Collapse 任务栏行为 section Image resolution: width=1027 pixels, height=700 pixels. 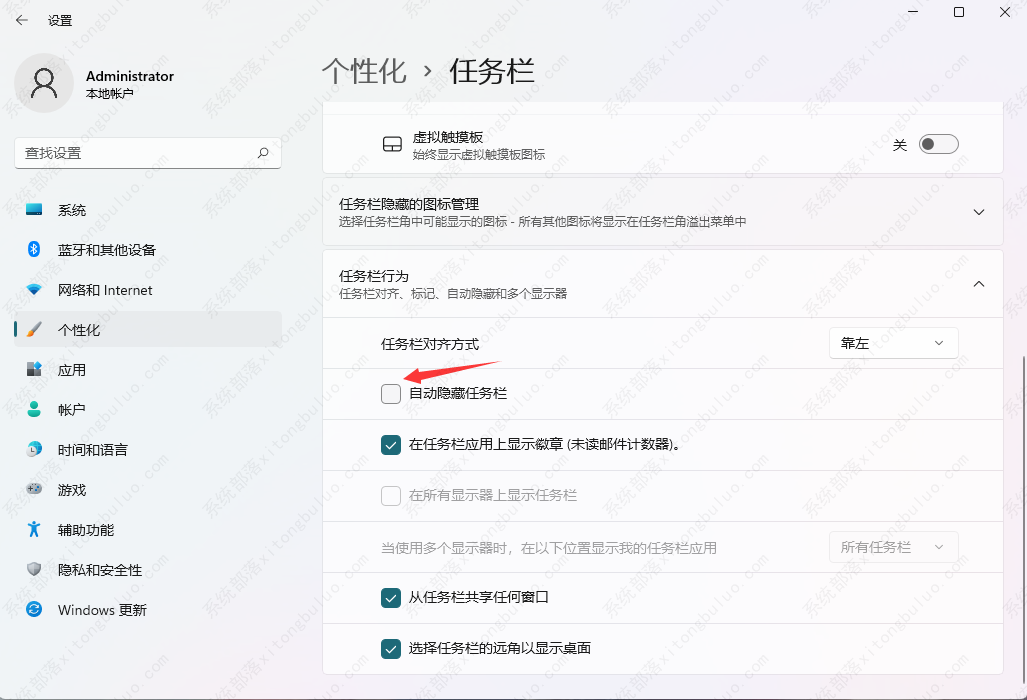(x=978, y=284)
